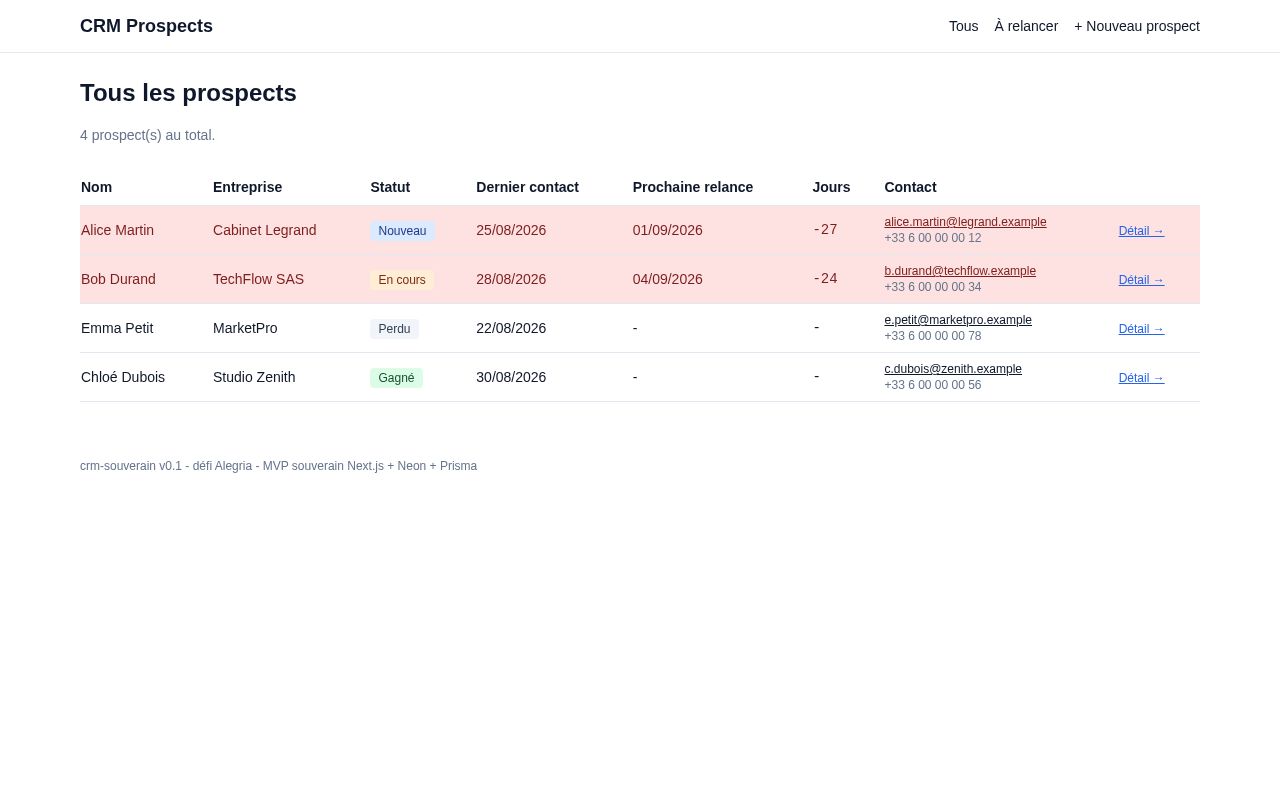Click company TechFlow SAS
The height and width of the screenshot is (800, 1280).
pyautogui.click(x=258, y=279)
